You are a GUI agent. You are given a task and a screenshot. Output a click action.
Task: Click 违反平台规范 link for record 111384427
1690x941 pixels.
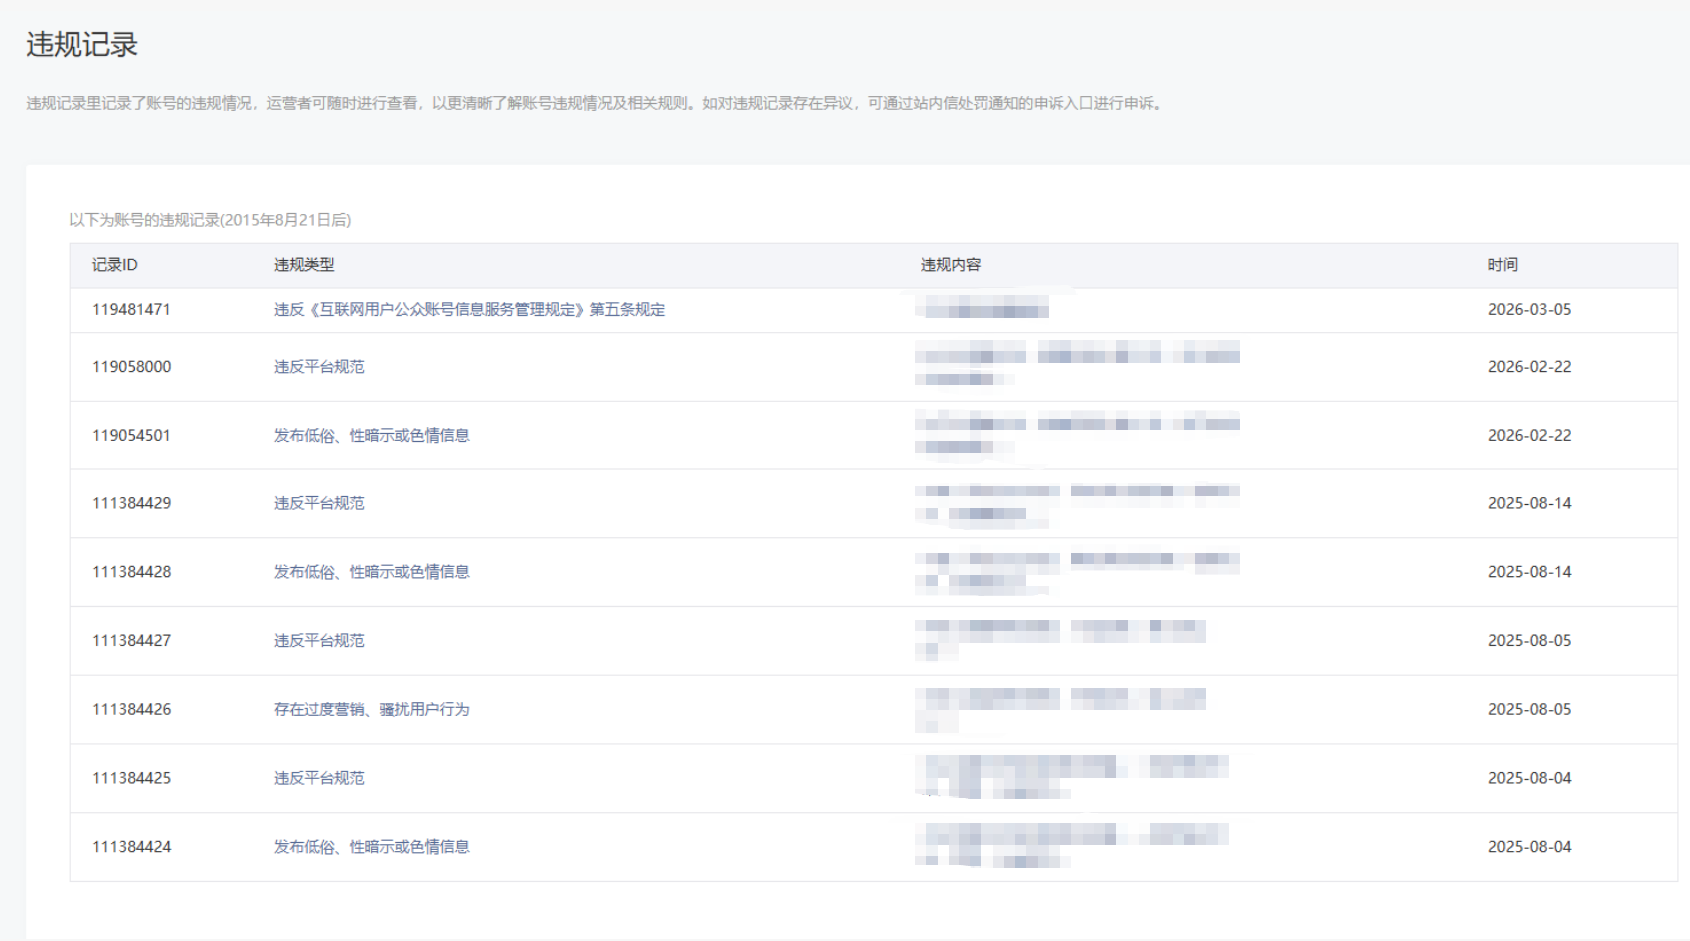click(319, 641)
